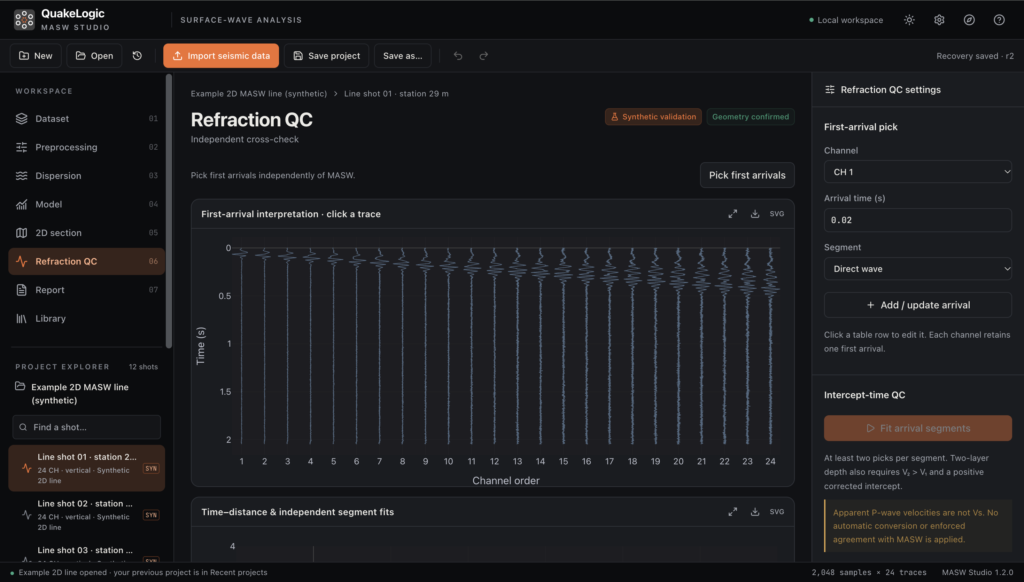1024x582 pixels.
Task: Open settings gear in top bar
Action: 939,20
